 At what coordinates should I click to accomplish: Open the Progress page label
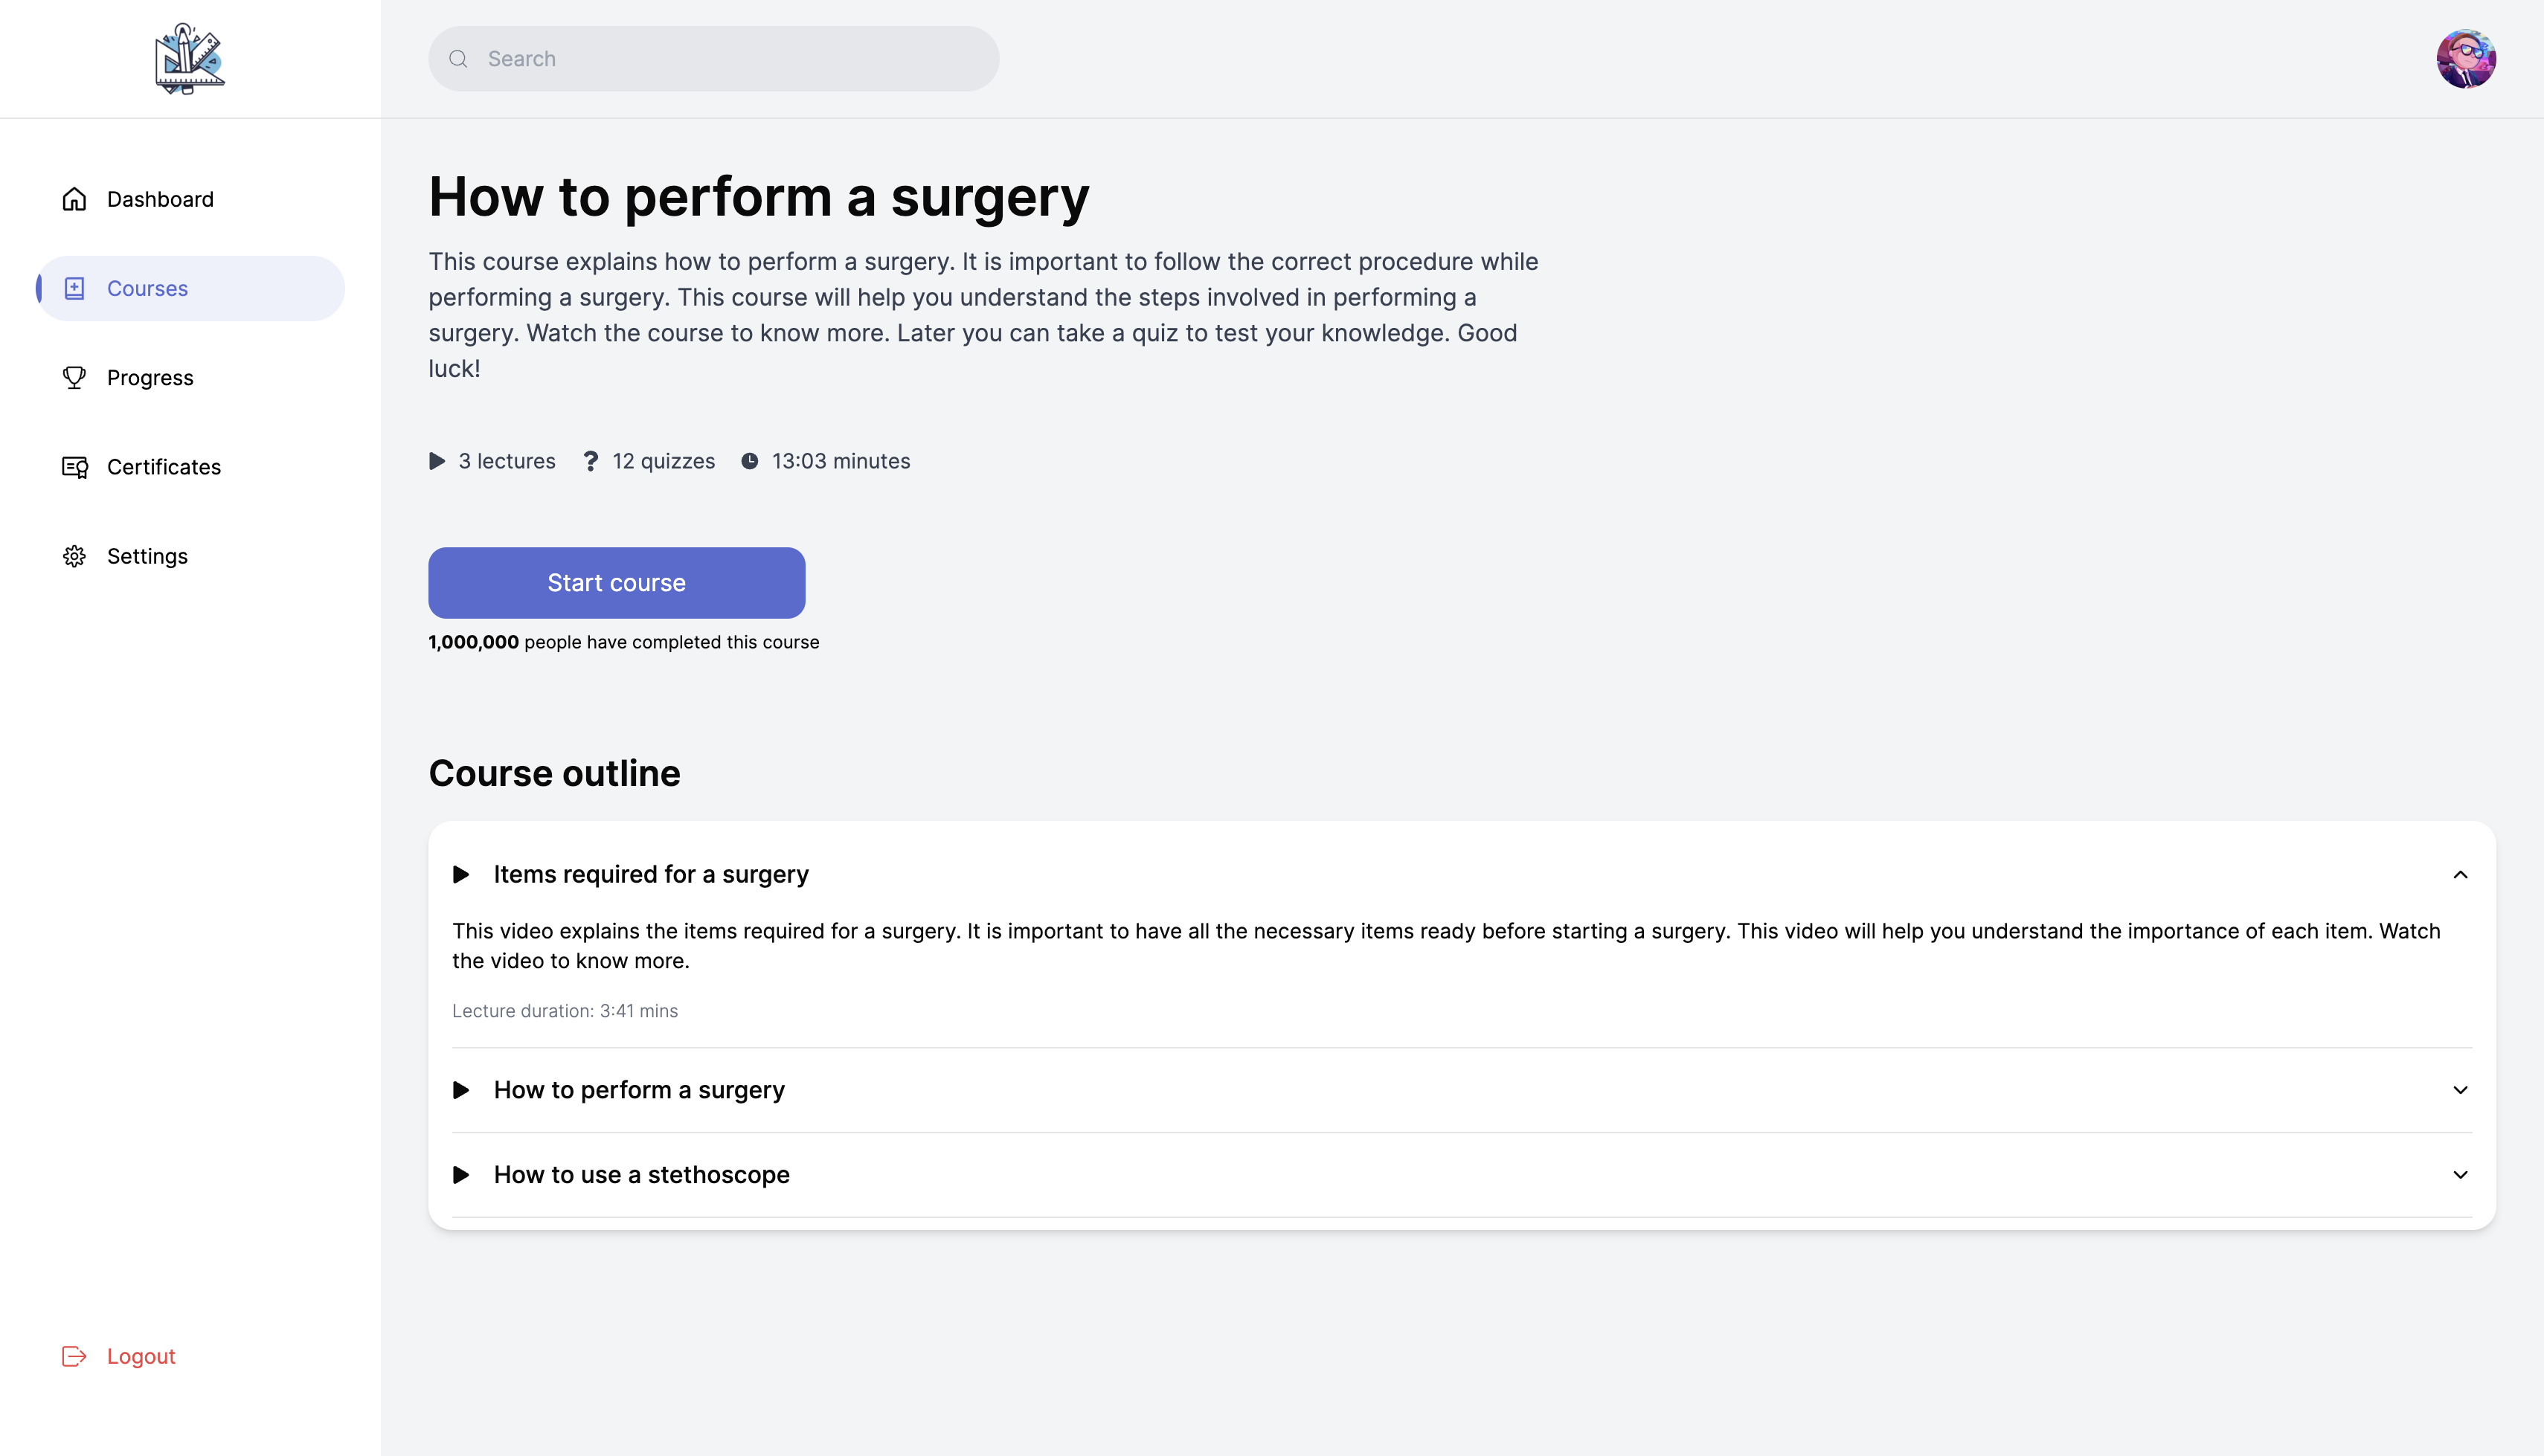pyautogui.click(x=150, y=378)
